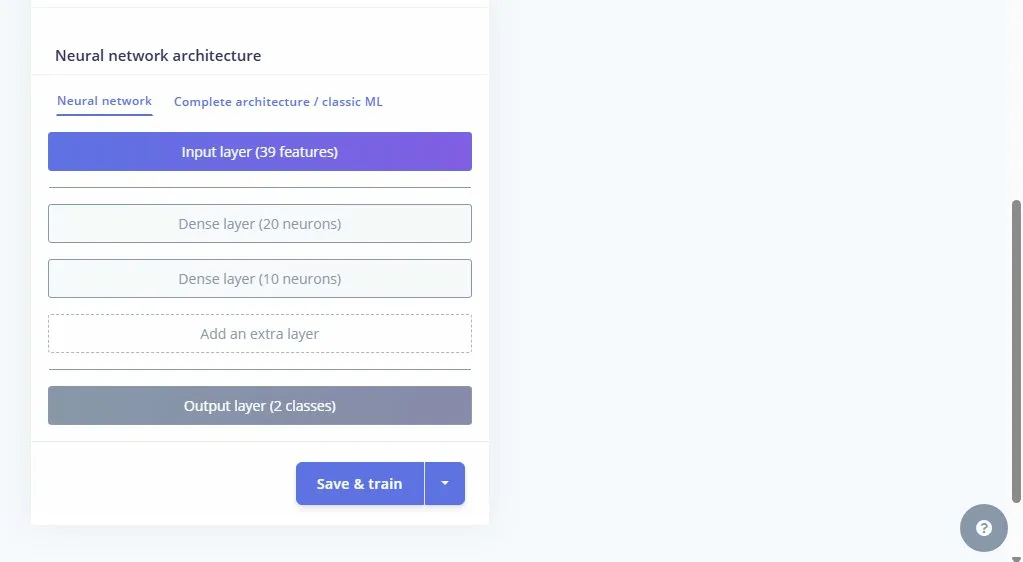Image resolution: width=1023 pixels, height=562 pixels.
Task: Click the divider line above the Output layer
Action: coord(260,370)
